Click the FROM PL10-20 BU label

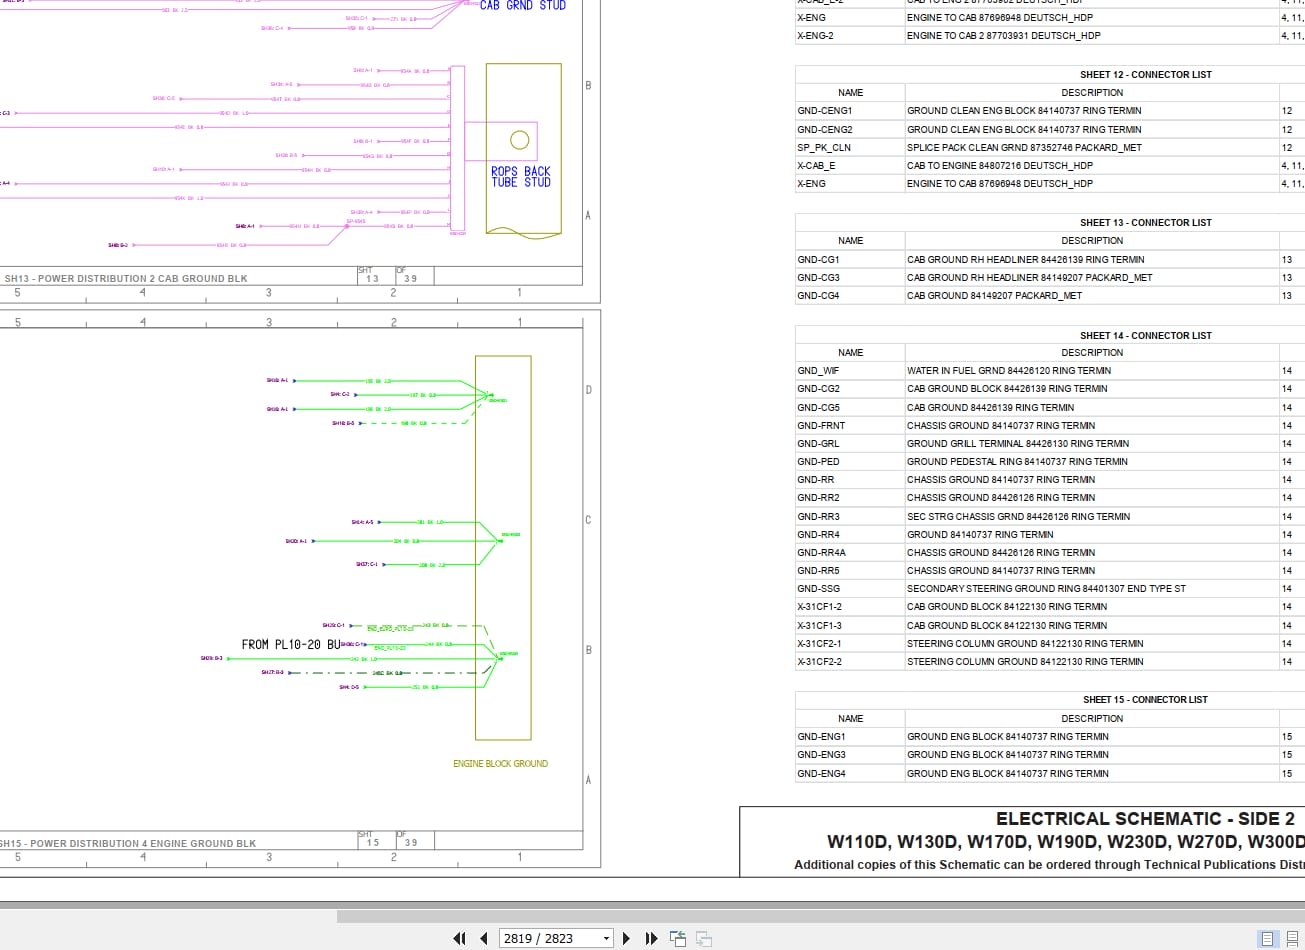pos(291,644)
